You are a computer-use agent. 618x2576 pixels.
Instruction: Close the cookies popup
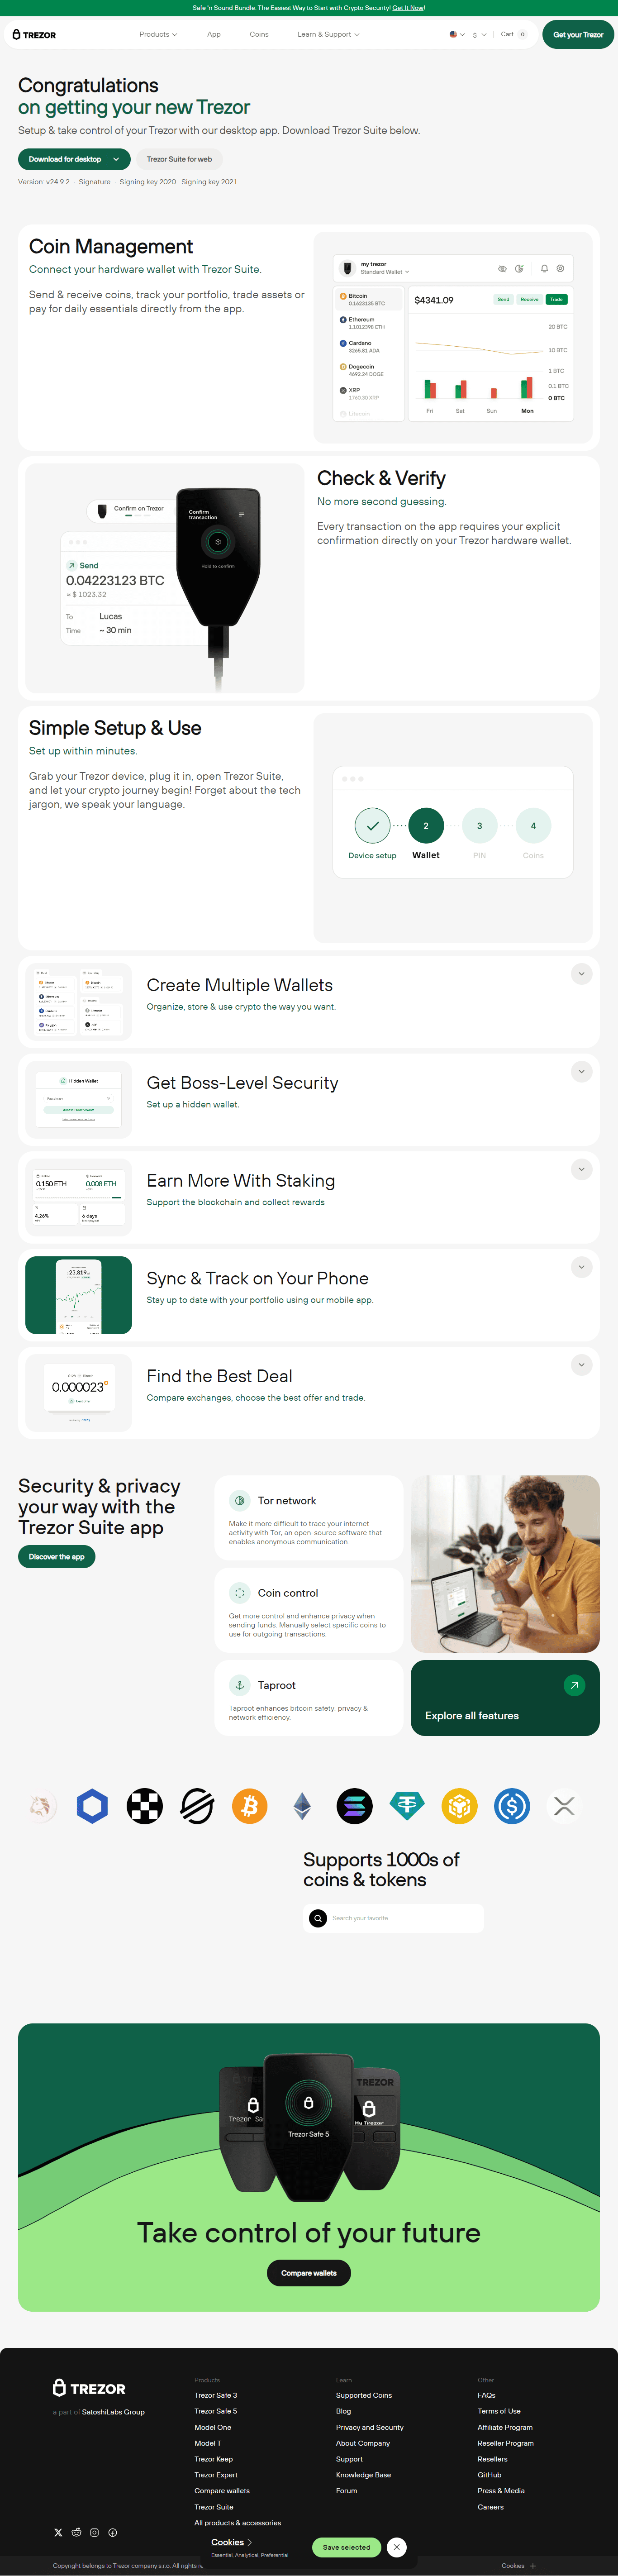[x=397, y=2547]
